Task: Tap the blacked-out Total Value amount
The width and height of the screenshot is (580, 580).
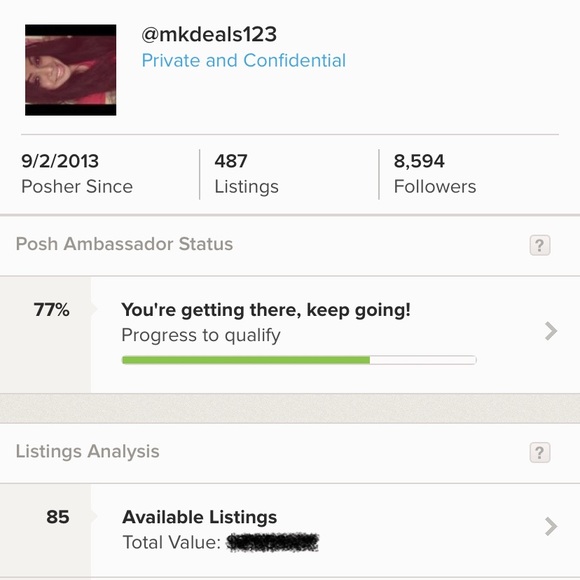Action: [x=273, y=543]
